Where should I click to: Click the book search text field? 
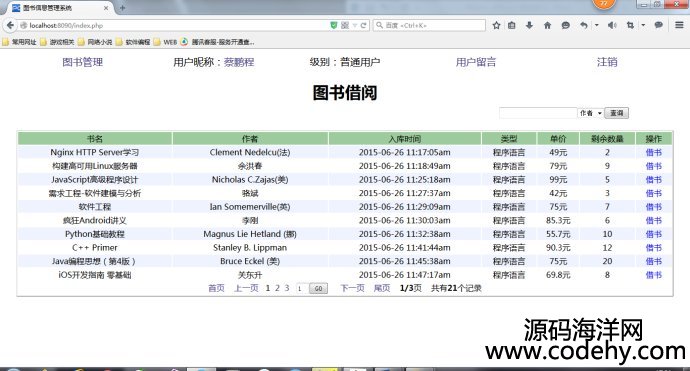click(x=538, y=113)
